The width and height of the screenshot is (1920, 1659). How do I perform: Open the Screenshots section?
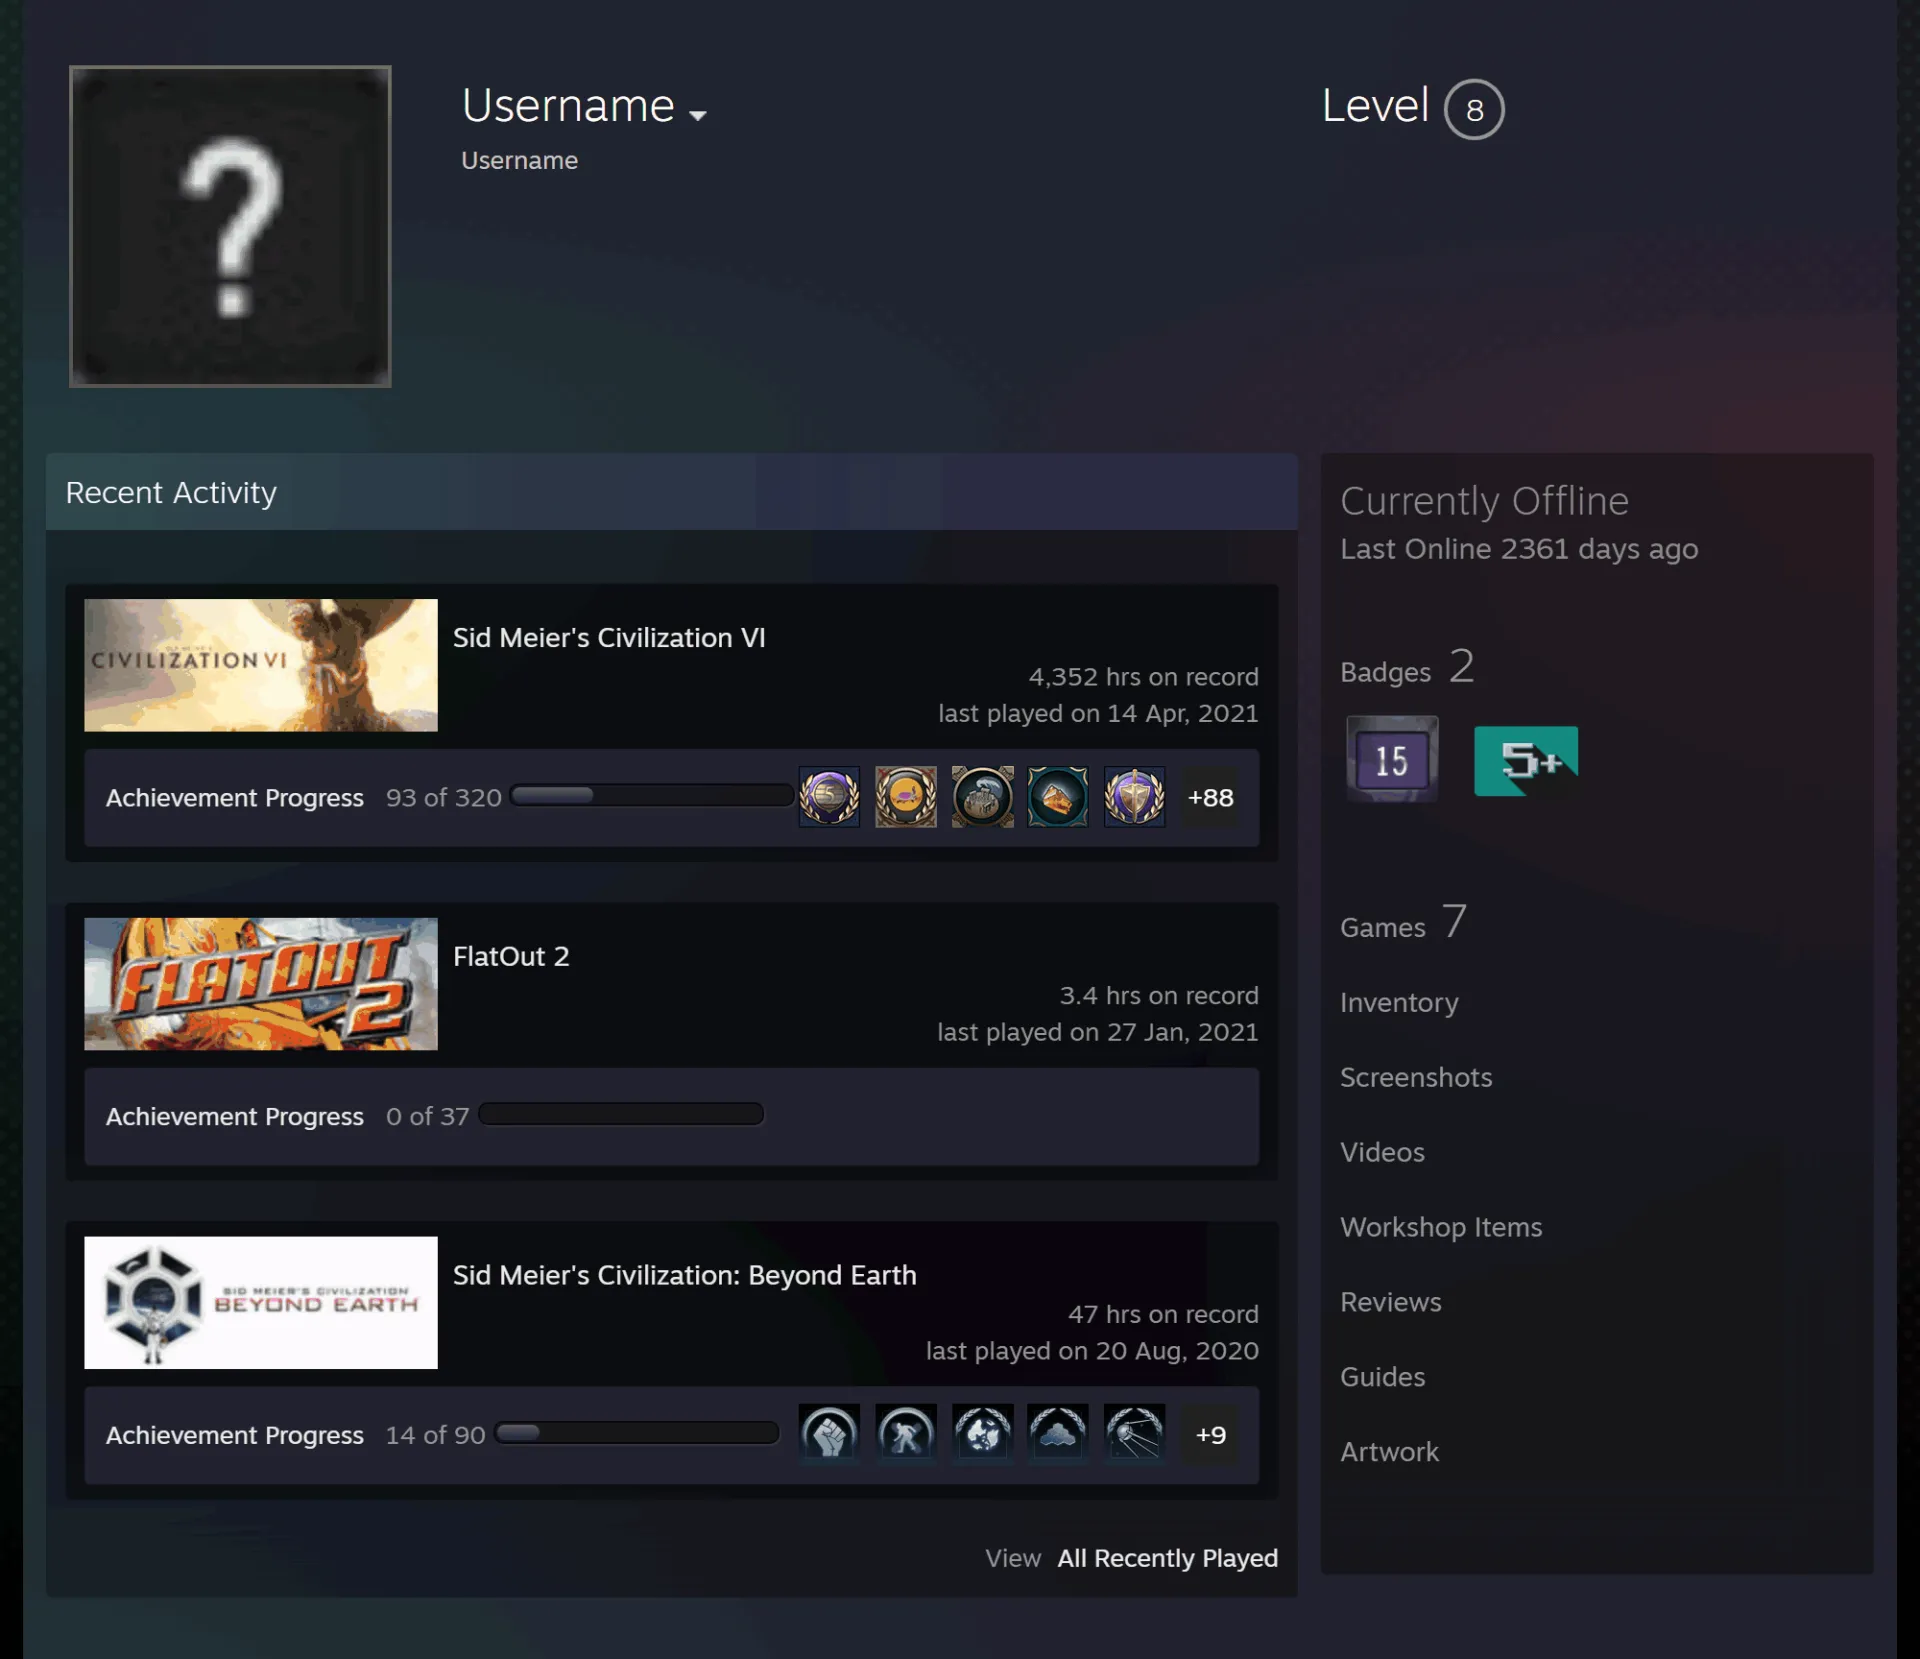pyautogui.click(x=1416, y=1077)
